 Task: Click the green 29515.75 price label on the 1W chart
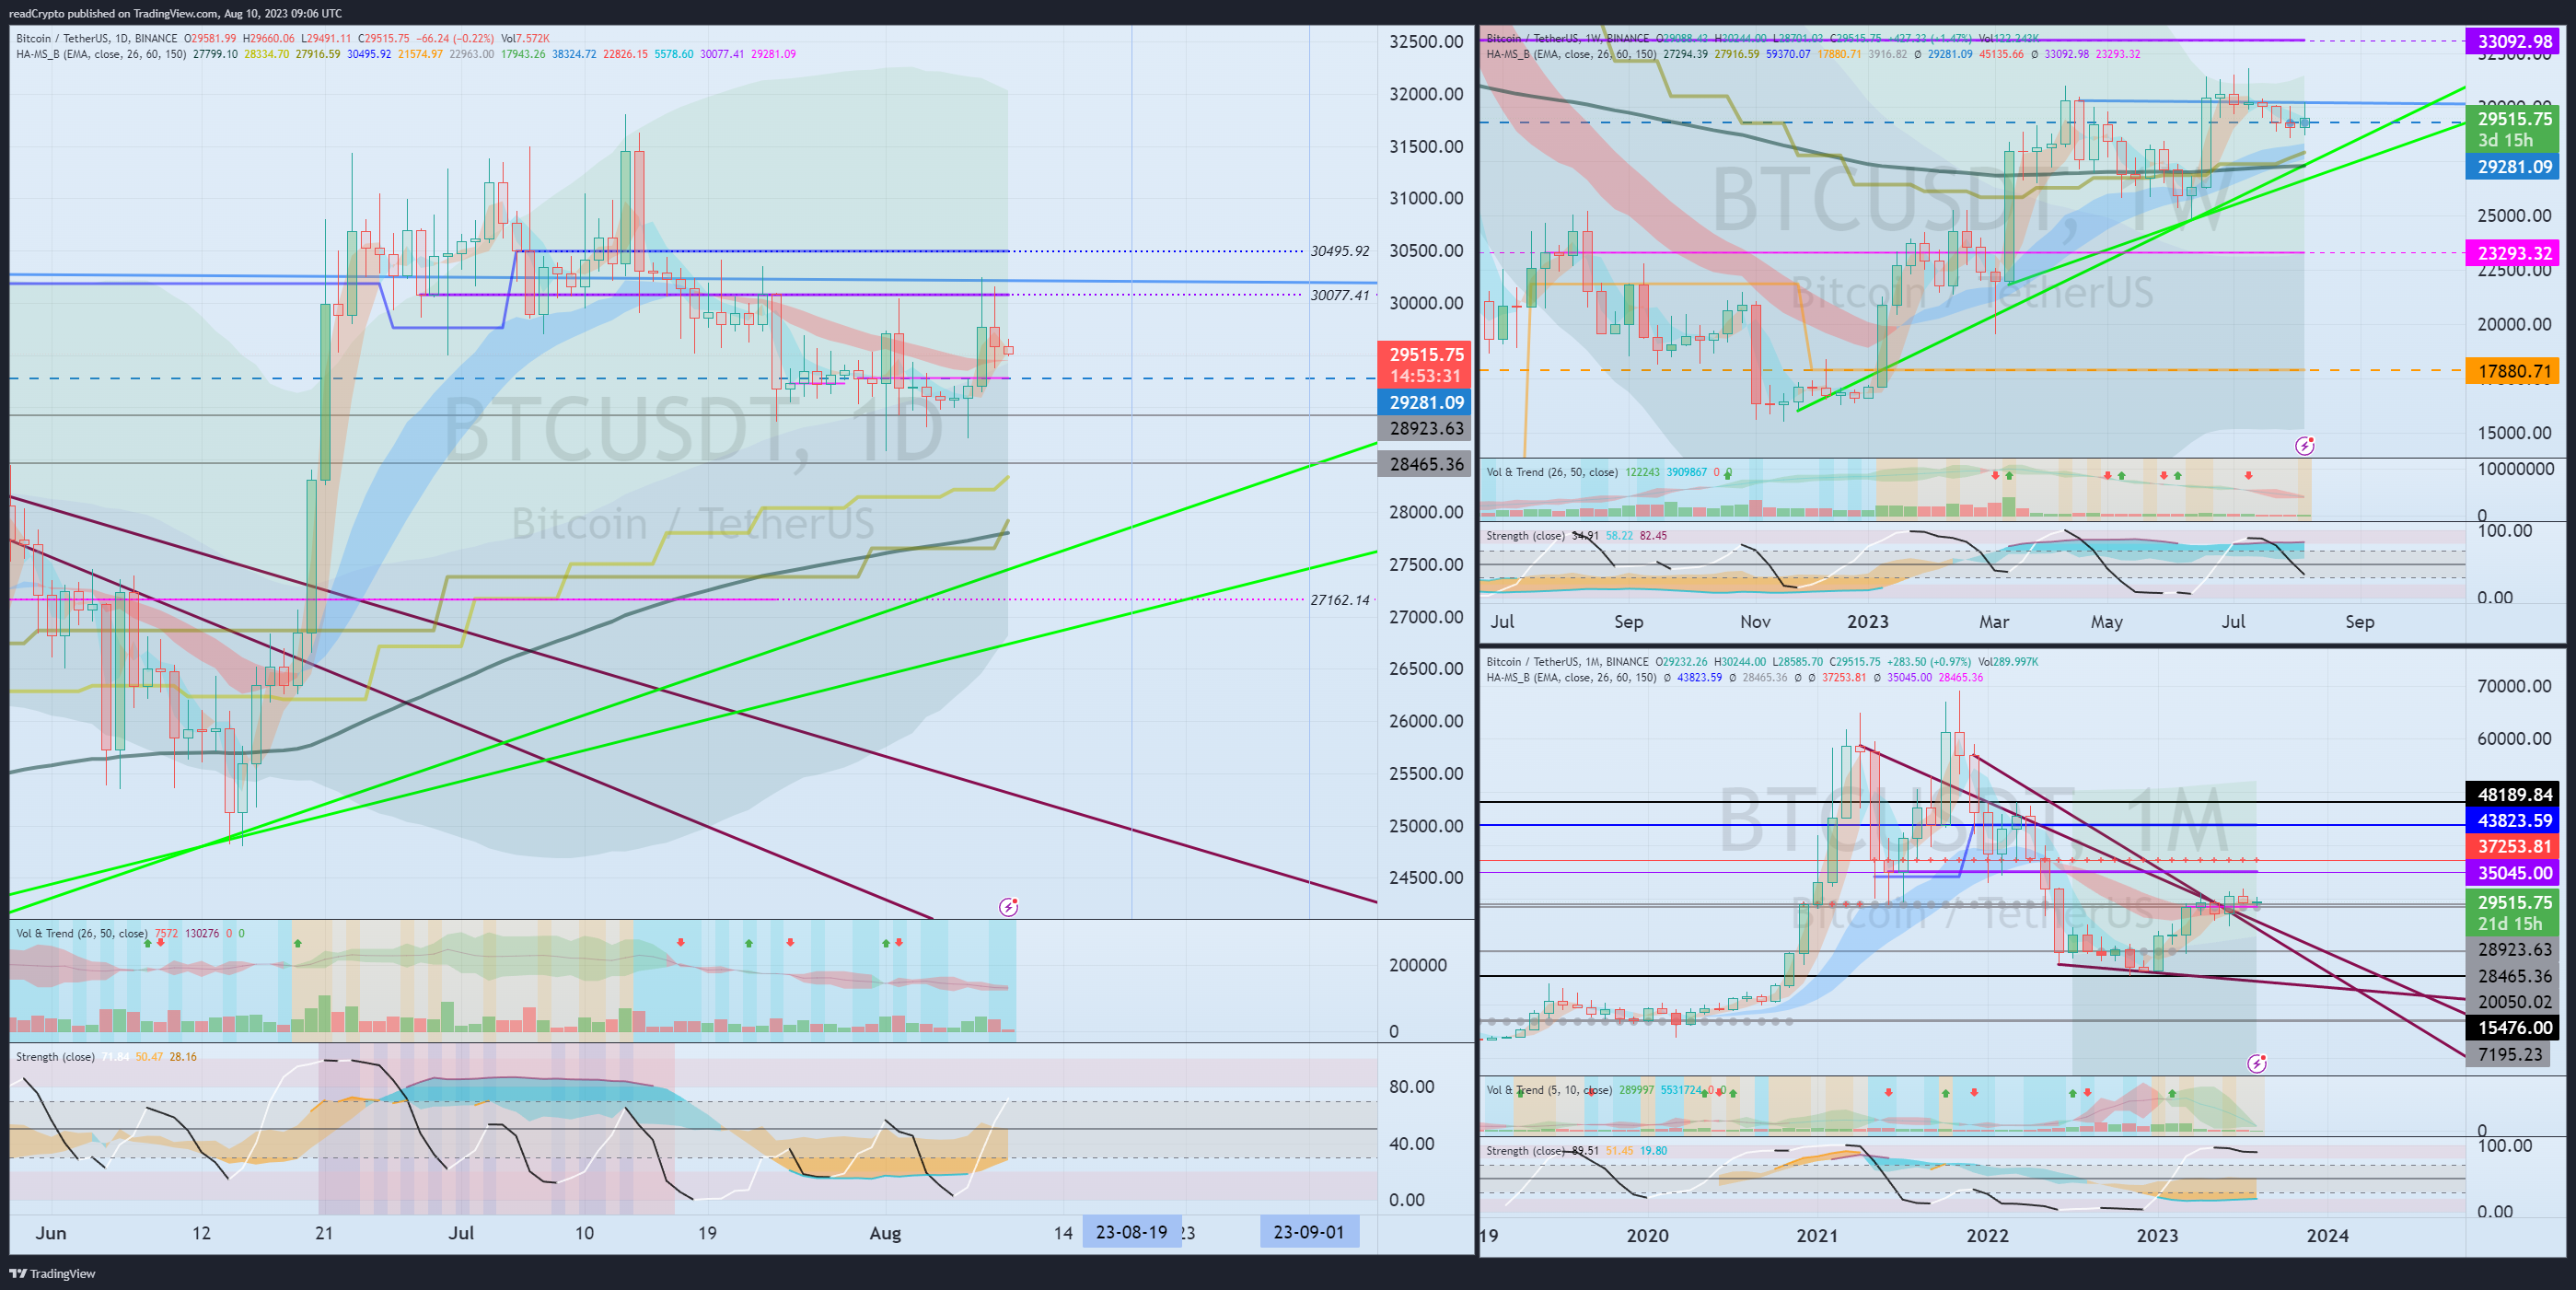[x=2514, y=129]
